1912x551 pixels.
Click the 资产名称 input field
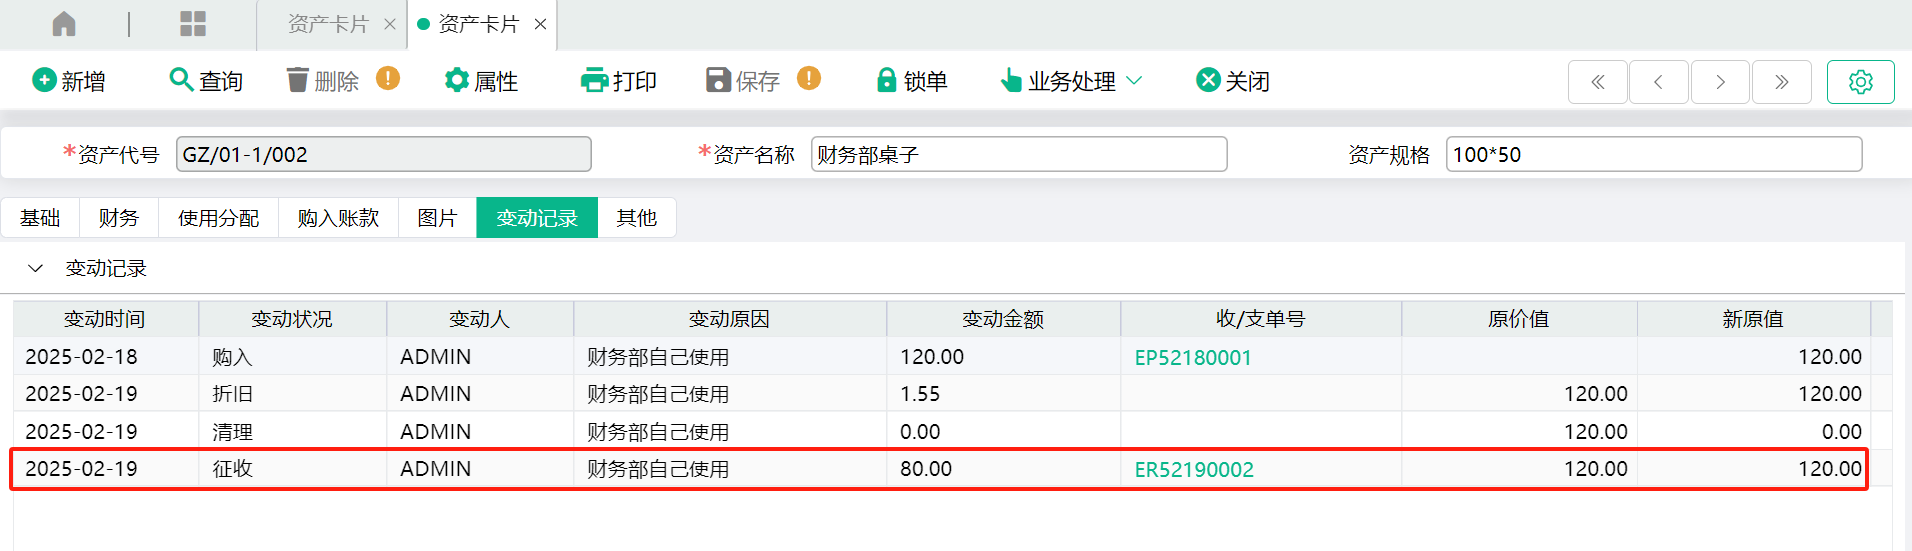click(x=1019, y=154)
